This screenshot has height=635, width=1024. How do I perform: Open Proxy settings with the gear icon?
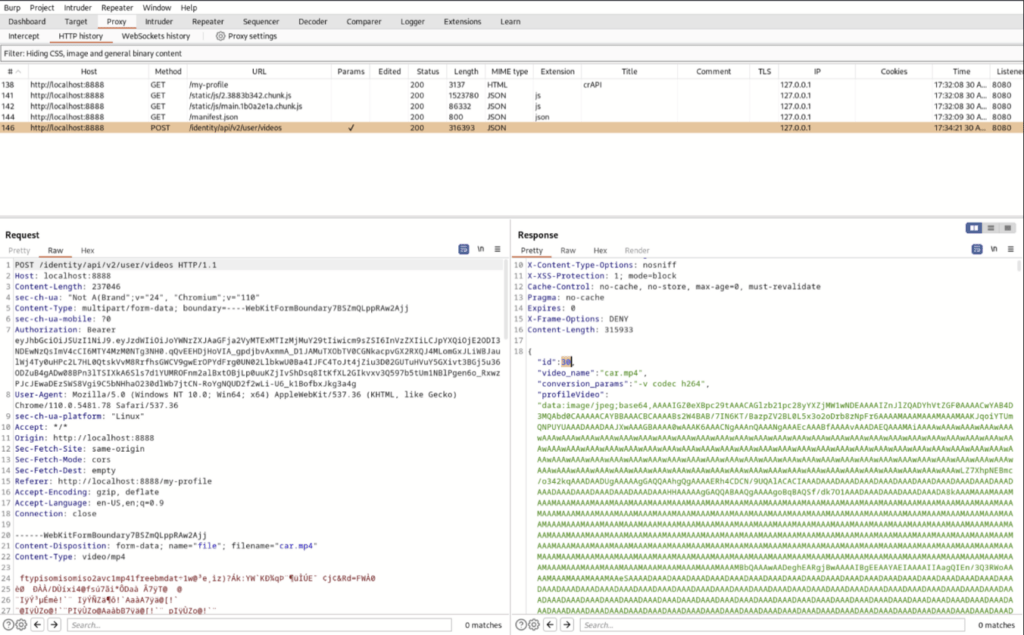220,36
